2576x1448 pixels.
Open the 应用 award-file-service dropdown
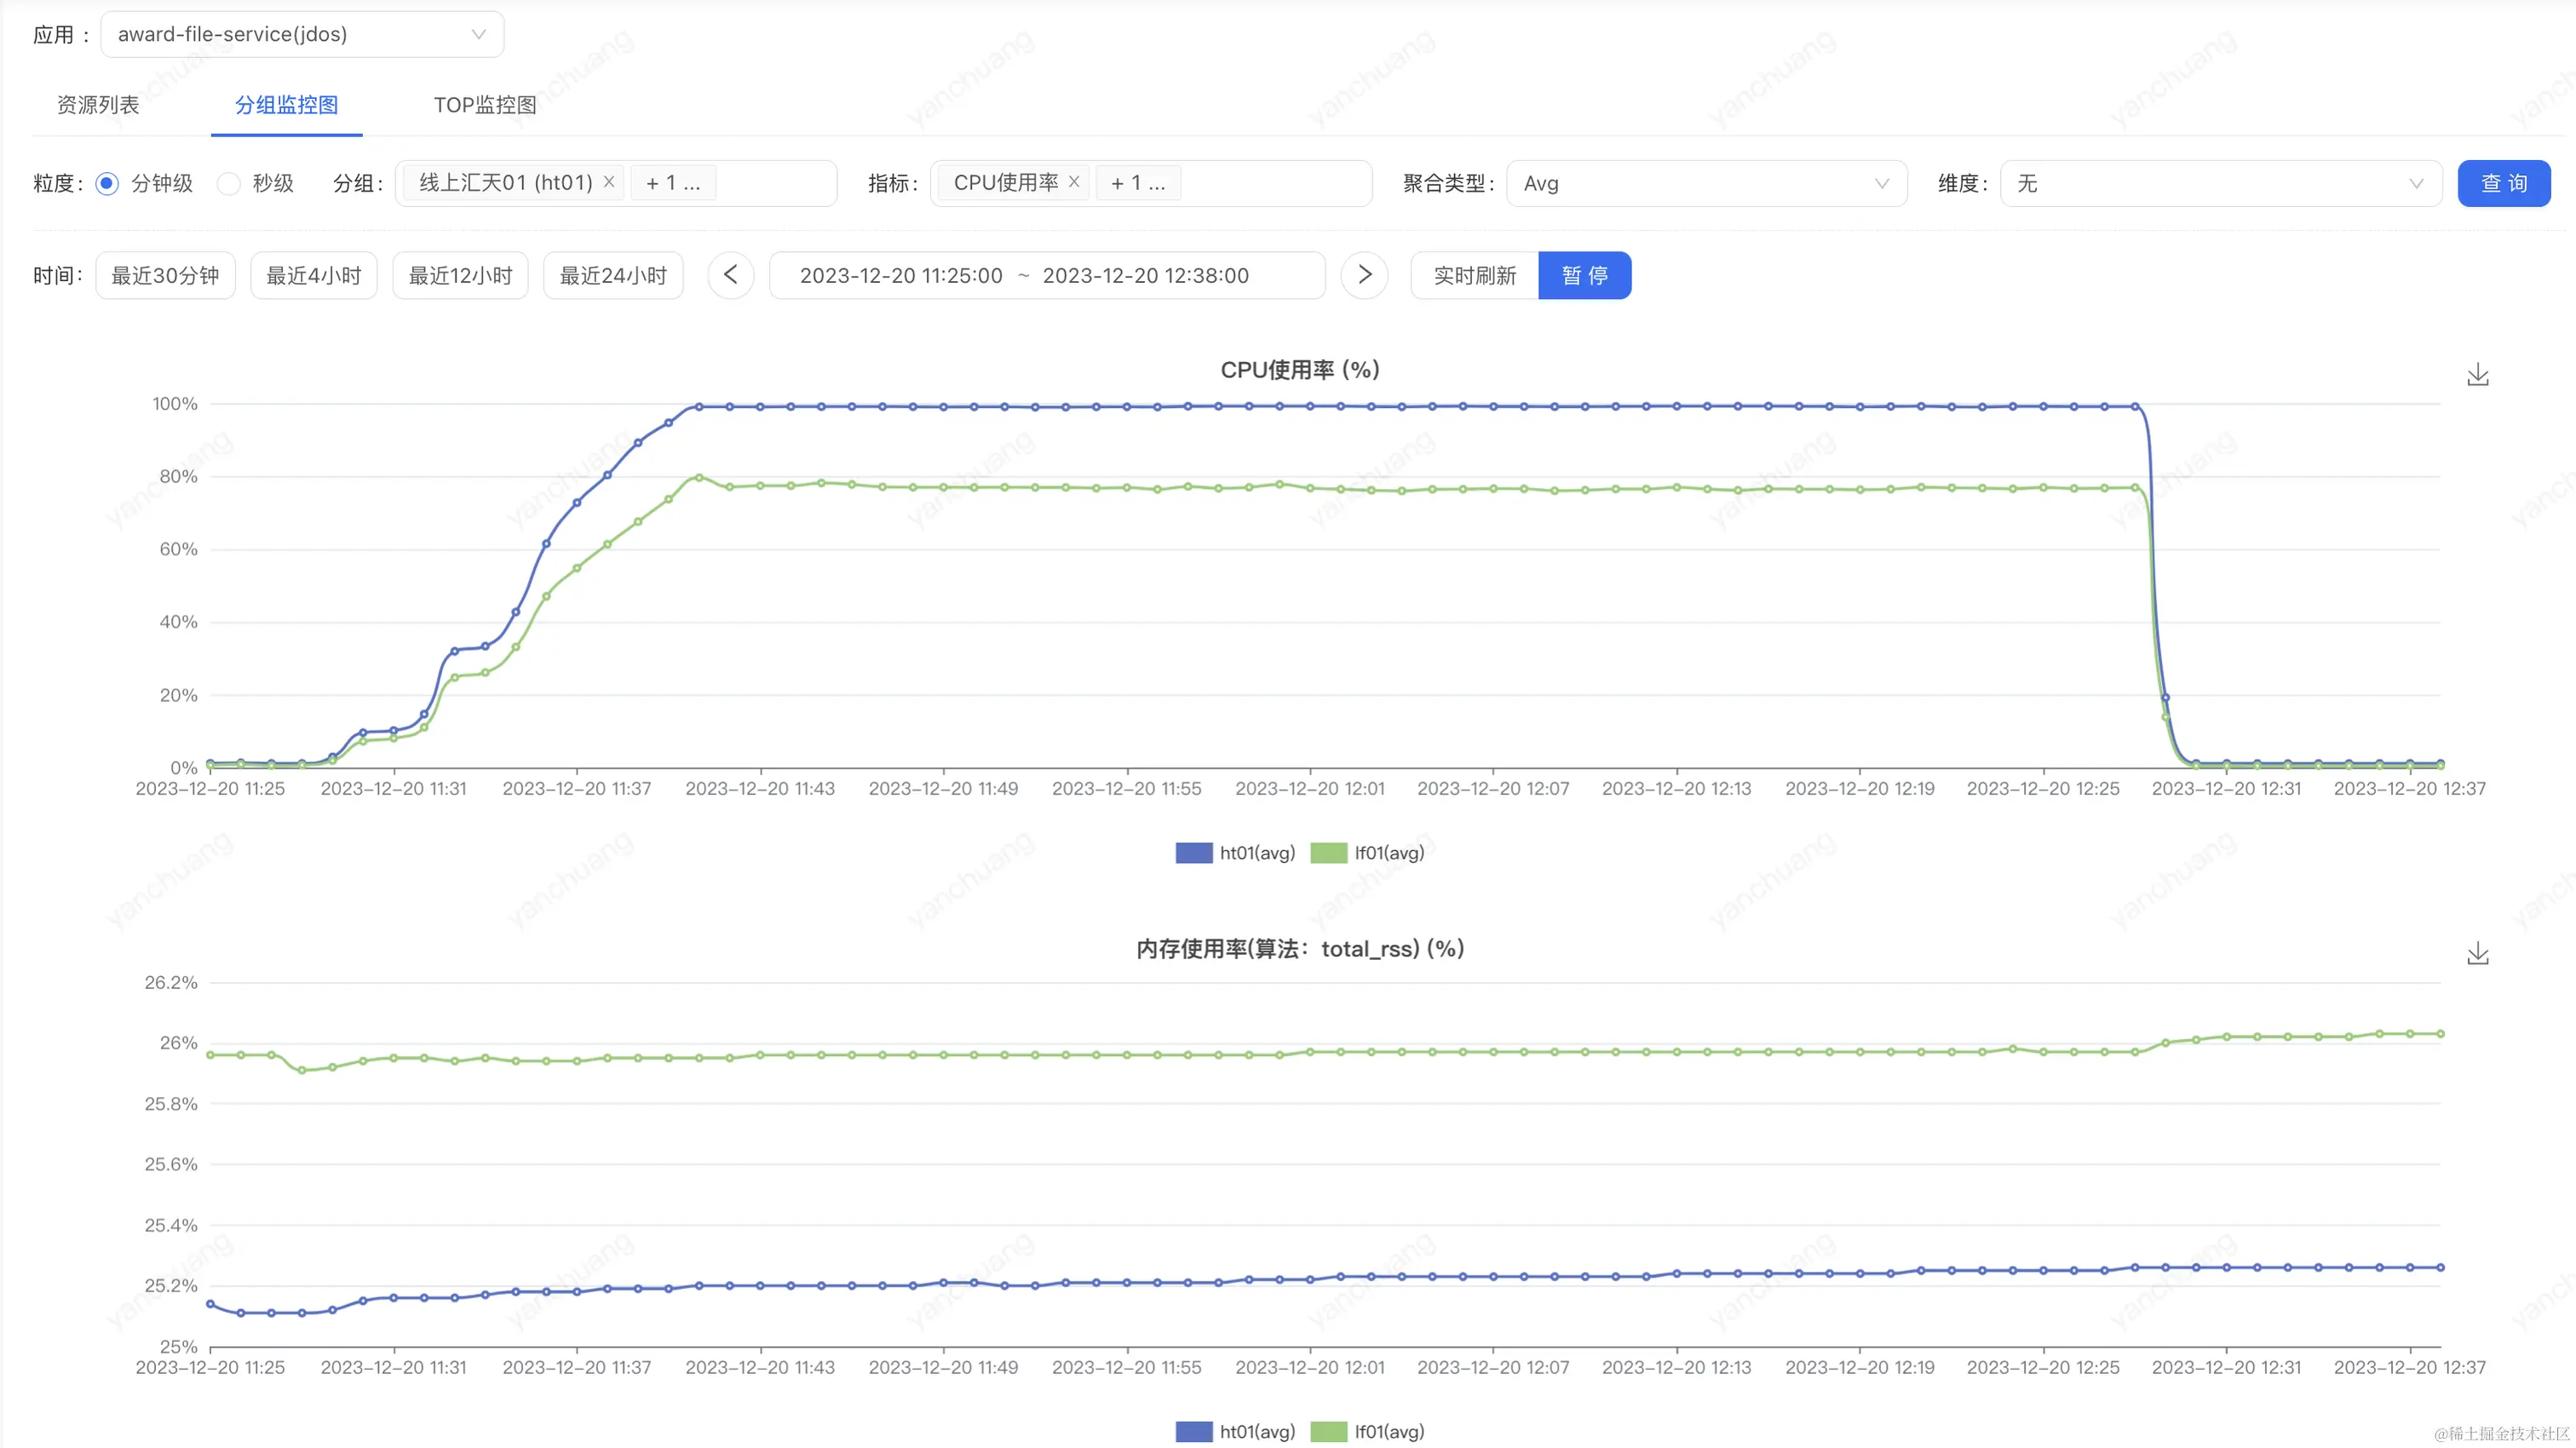coord(302,35)
